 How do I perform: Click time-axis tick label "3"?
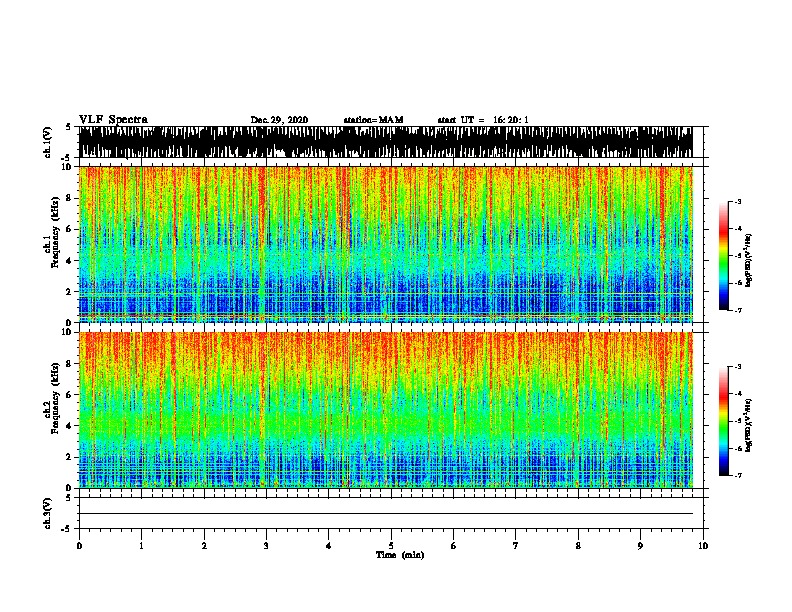point(266,546)
